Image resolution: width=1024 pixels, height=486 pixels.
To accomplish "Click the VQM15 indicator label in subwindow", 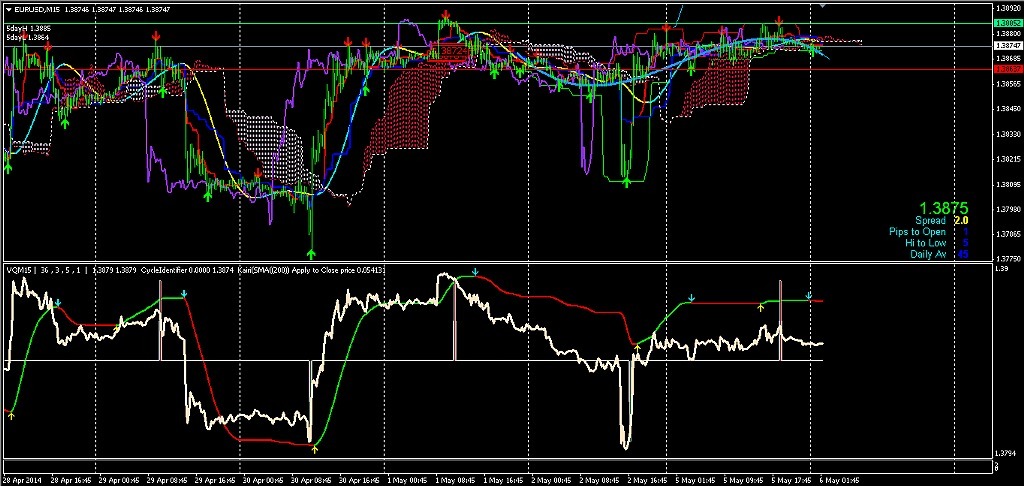I will (x=19, y=269).
